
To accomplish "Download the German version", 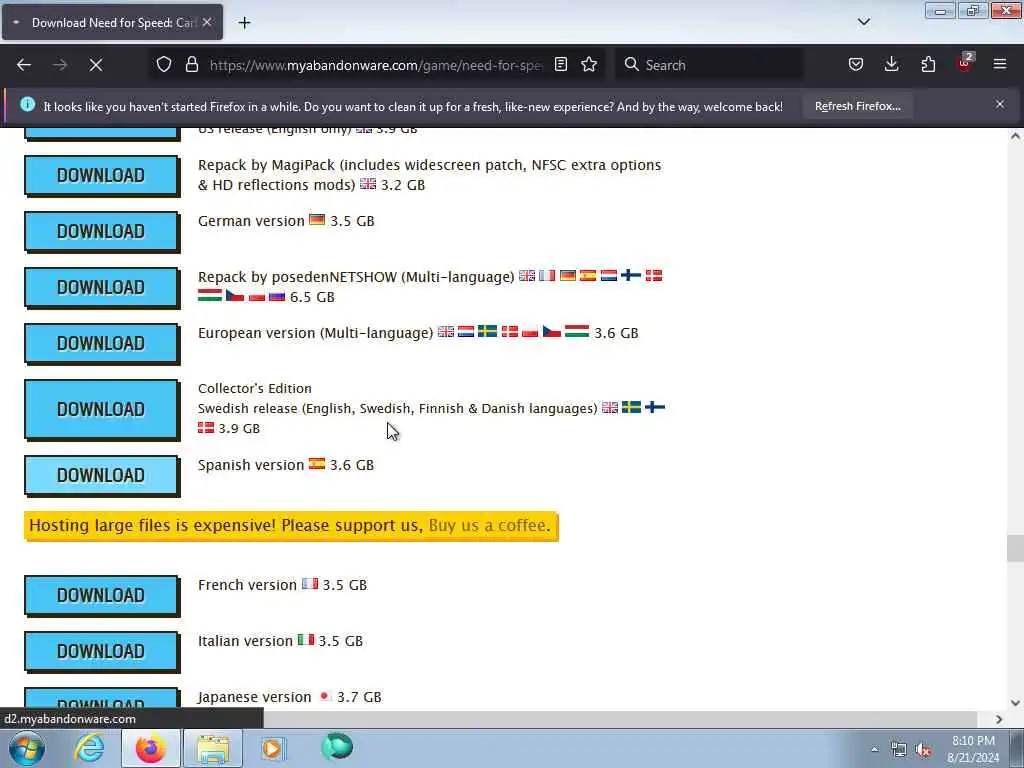I will (101, 231).
